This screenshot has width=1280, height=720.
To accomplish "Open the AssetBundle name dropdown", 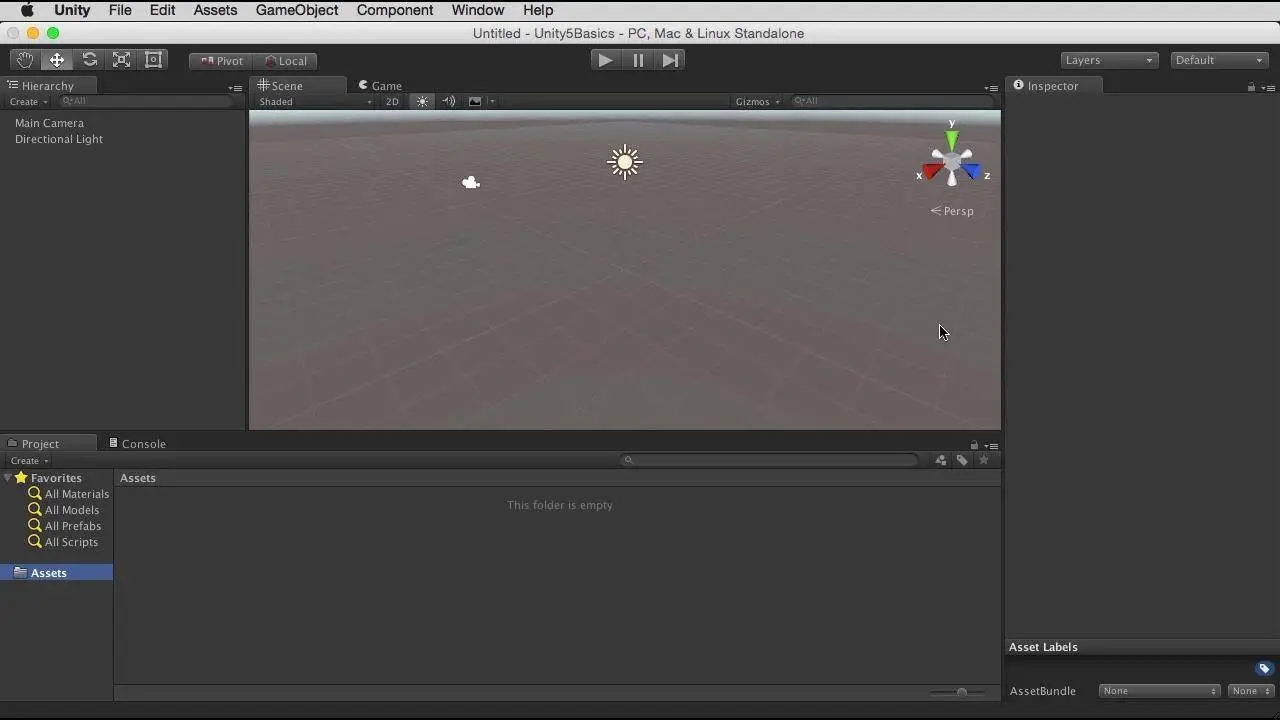I will tap(1159, 691).
